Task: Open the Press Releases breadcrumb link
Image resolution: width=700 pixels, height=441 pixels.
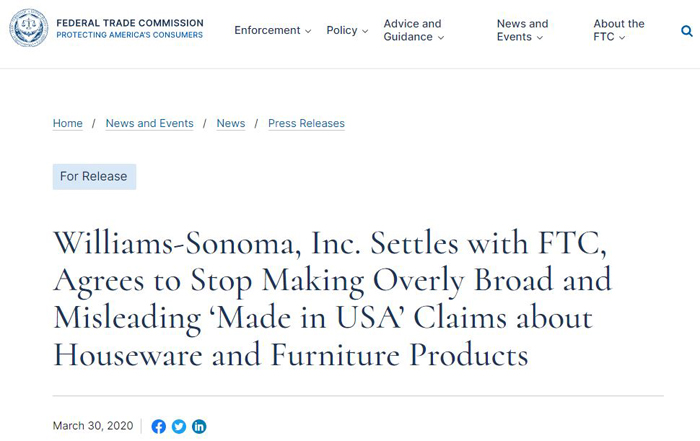Action: coord(306,123)
